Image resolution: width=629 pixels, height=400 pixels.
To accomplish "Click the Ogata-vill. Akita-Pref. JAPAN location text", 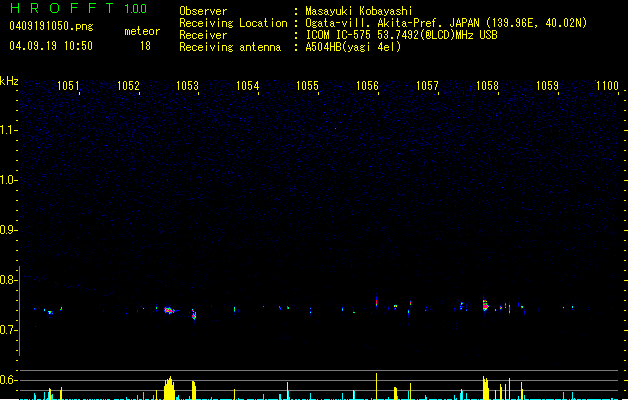I will tap(446, 23).
